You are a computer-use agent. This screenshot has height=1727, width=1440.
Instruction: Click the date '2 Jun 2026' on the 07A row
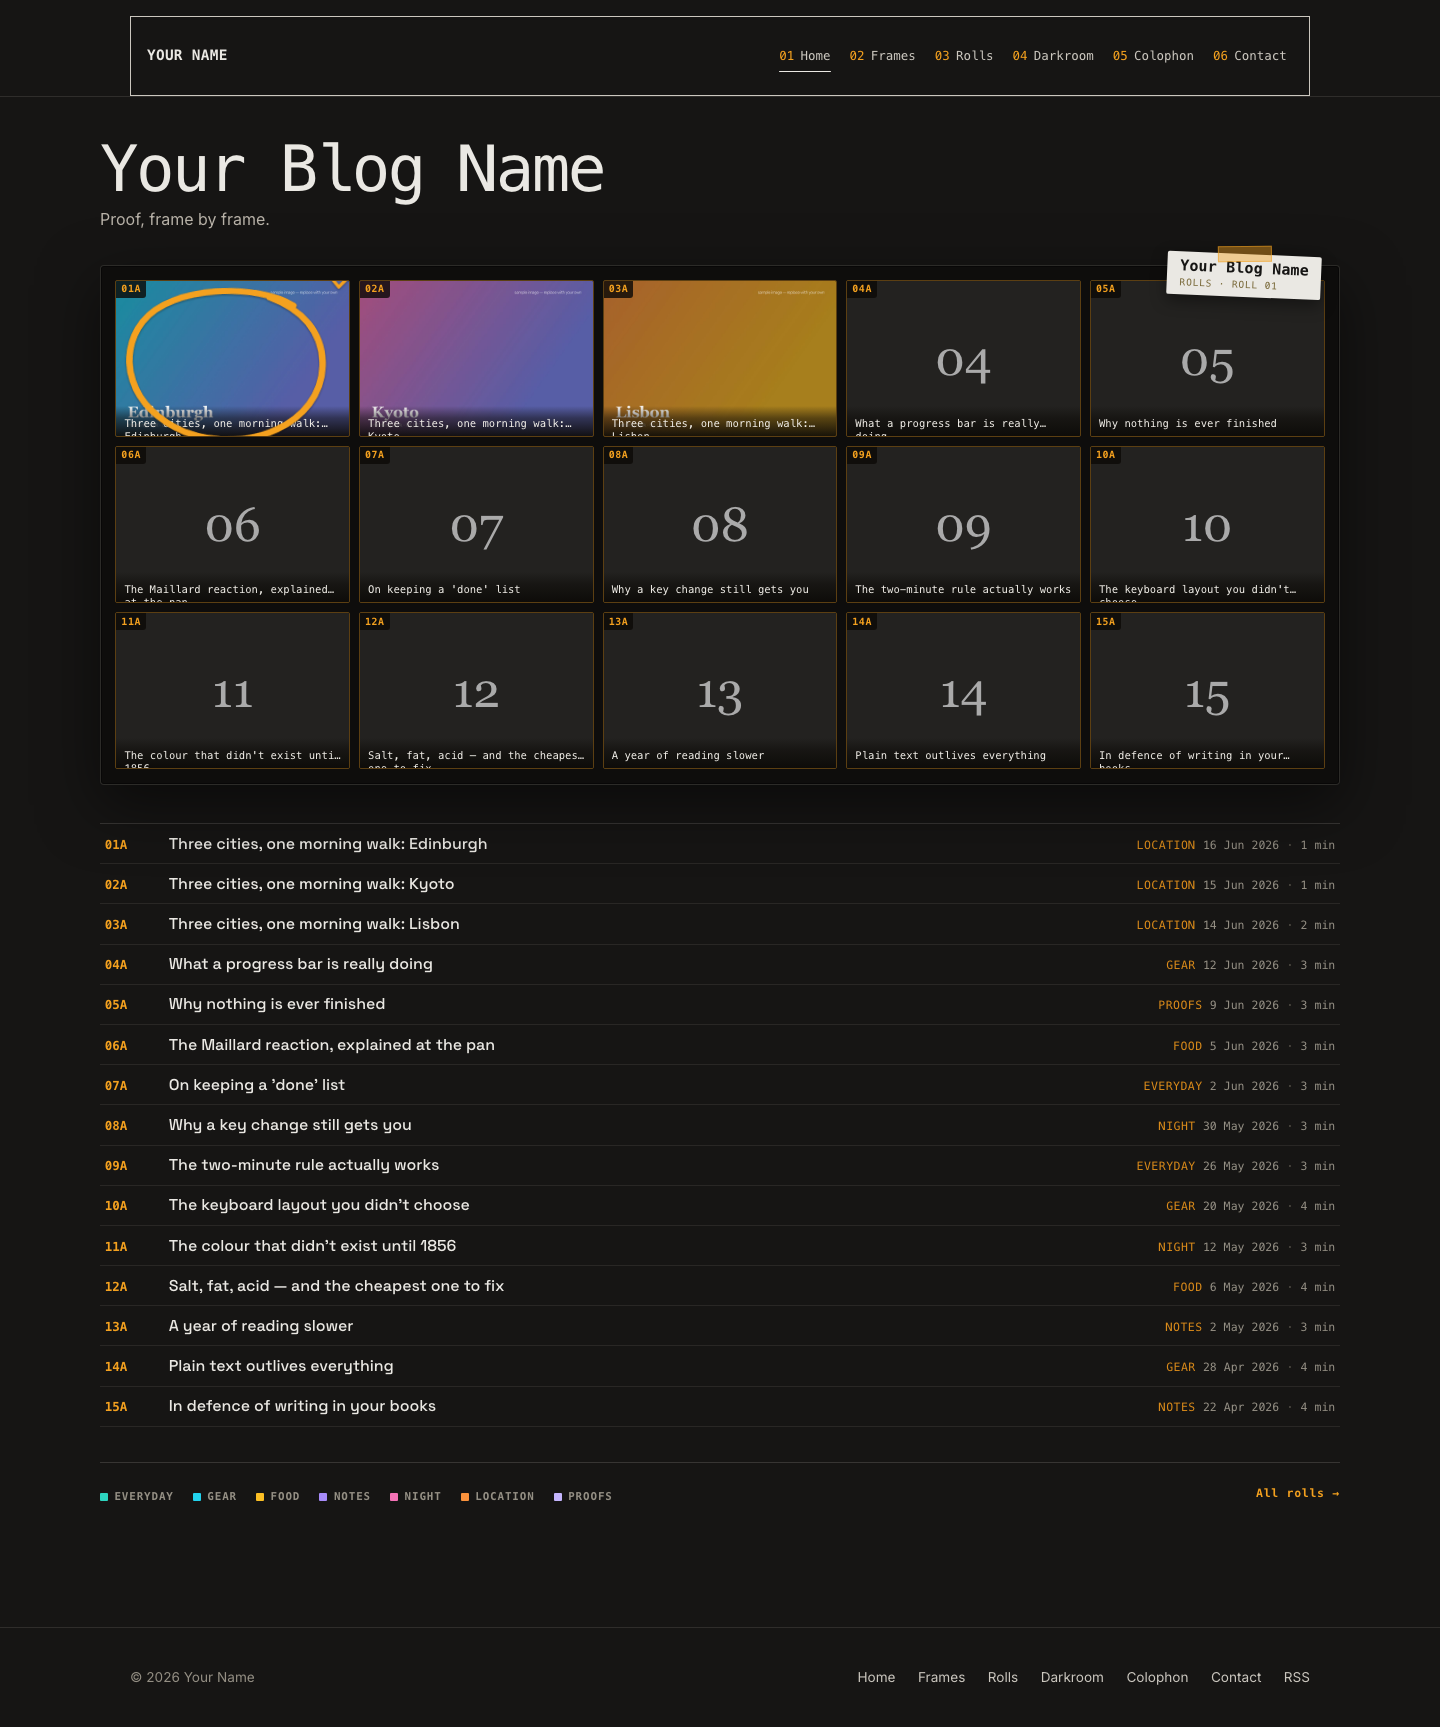[x=1244, y=1086]
